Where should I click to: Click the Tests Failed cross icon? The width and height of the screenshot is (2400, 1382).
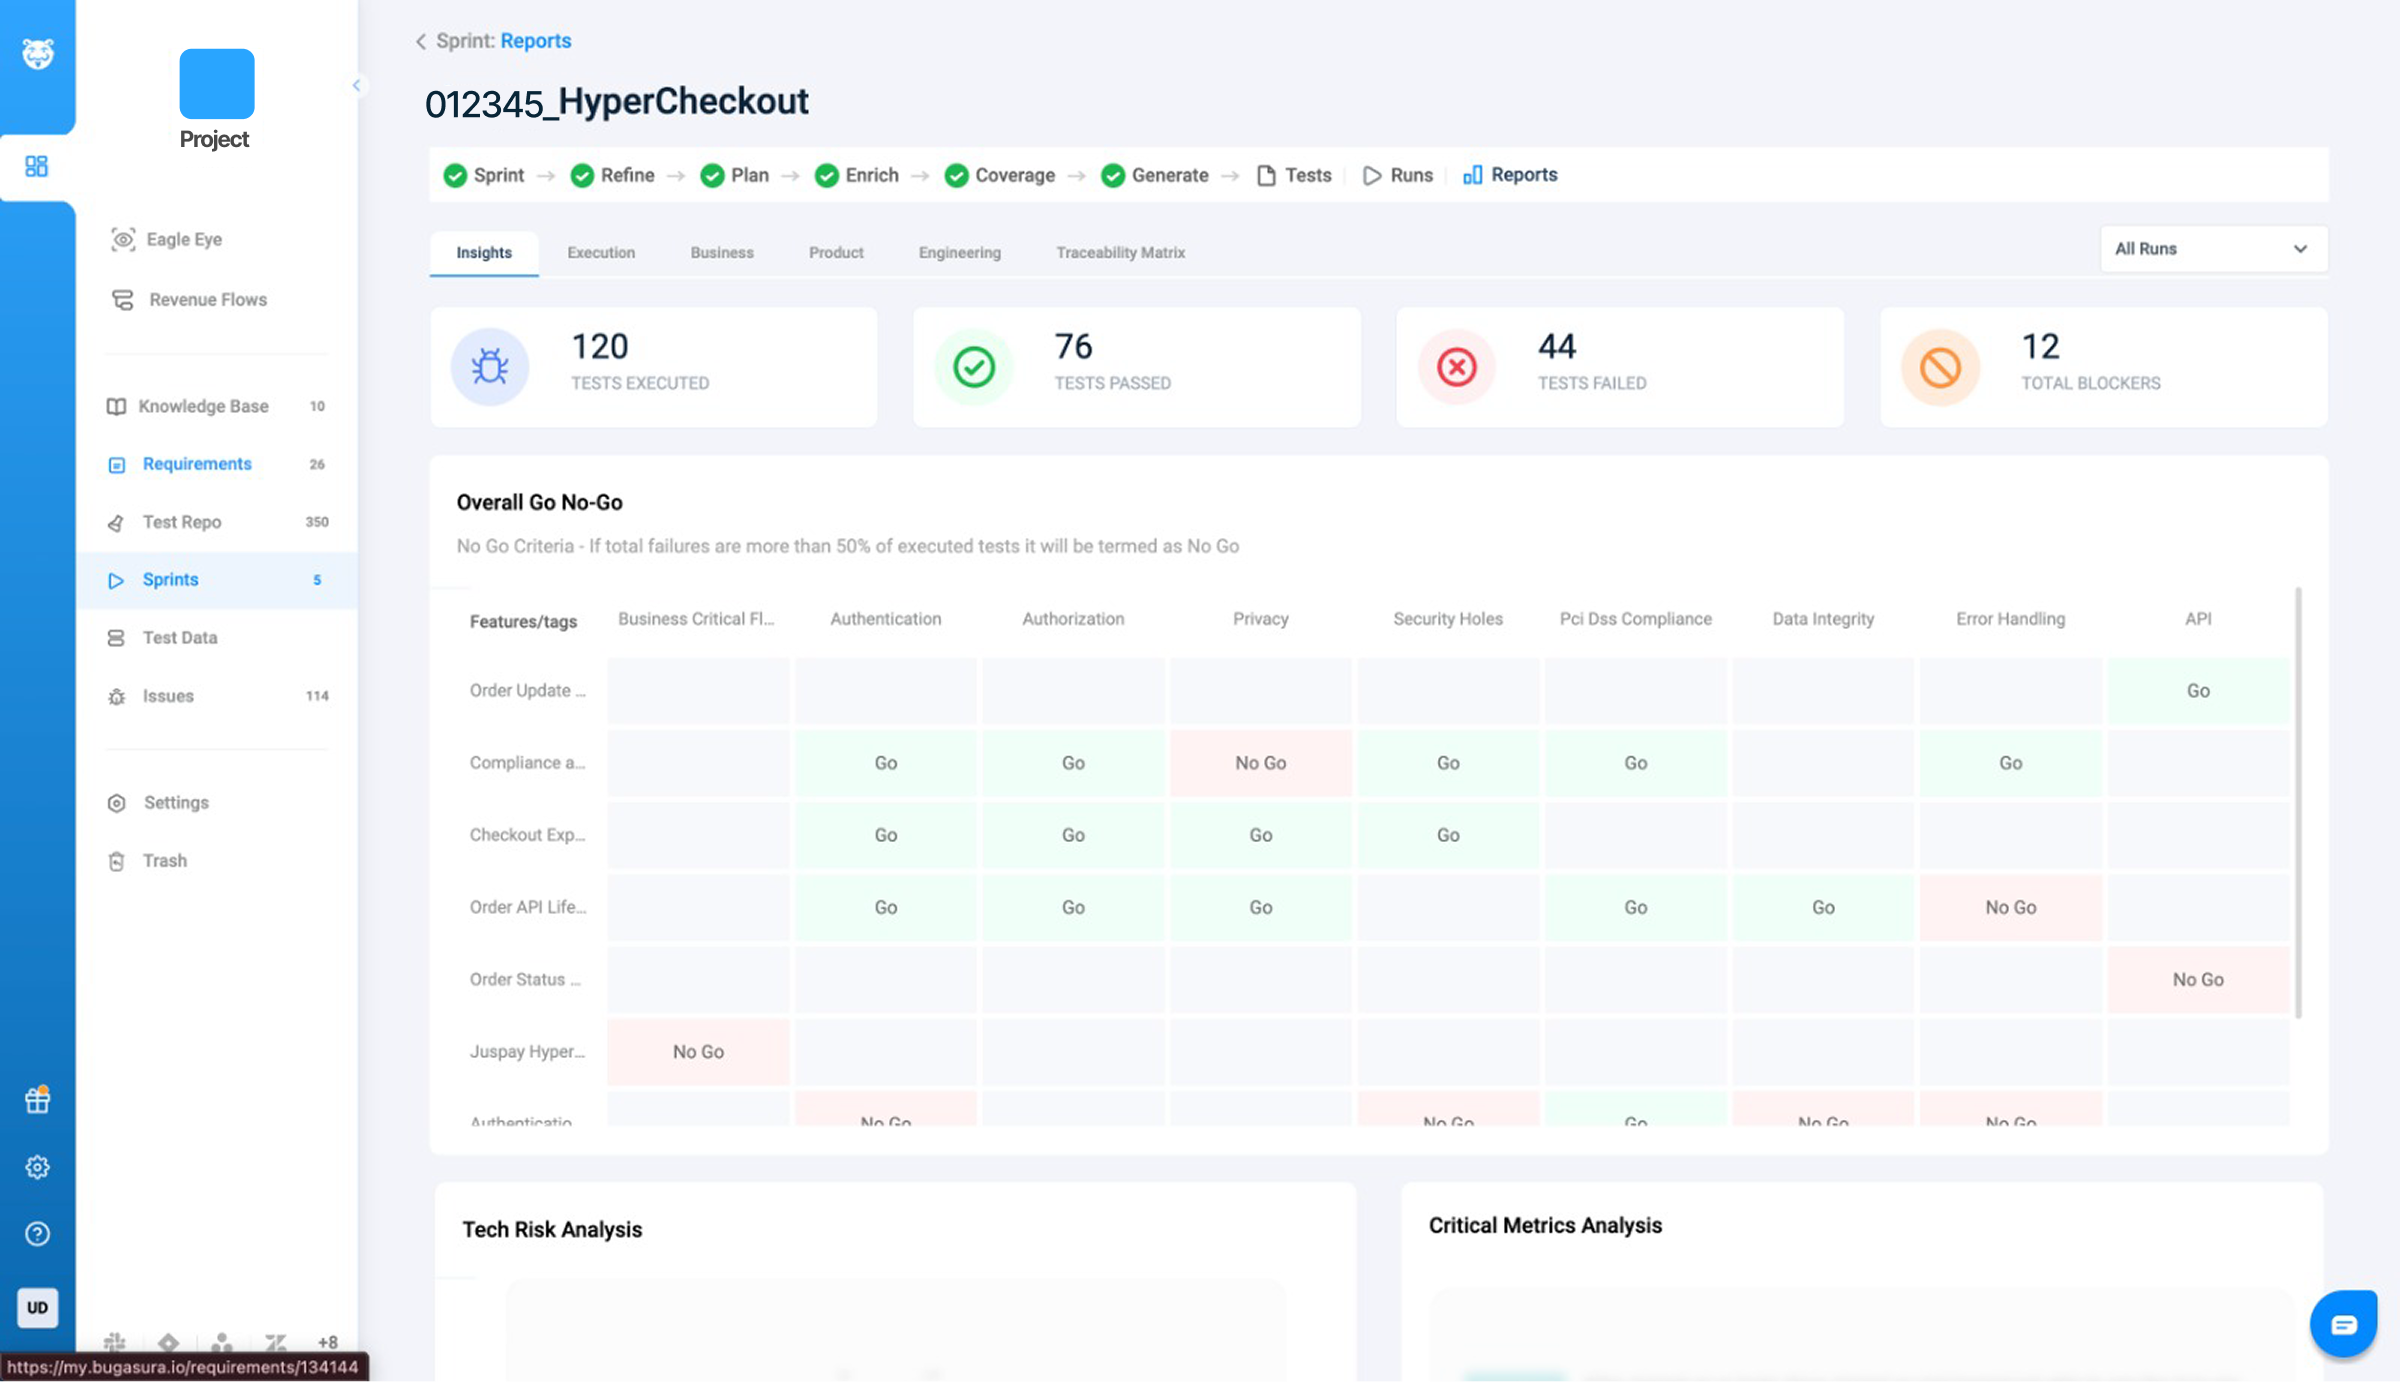pos(1457,367)
